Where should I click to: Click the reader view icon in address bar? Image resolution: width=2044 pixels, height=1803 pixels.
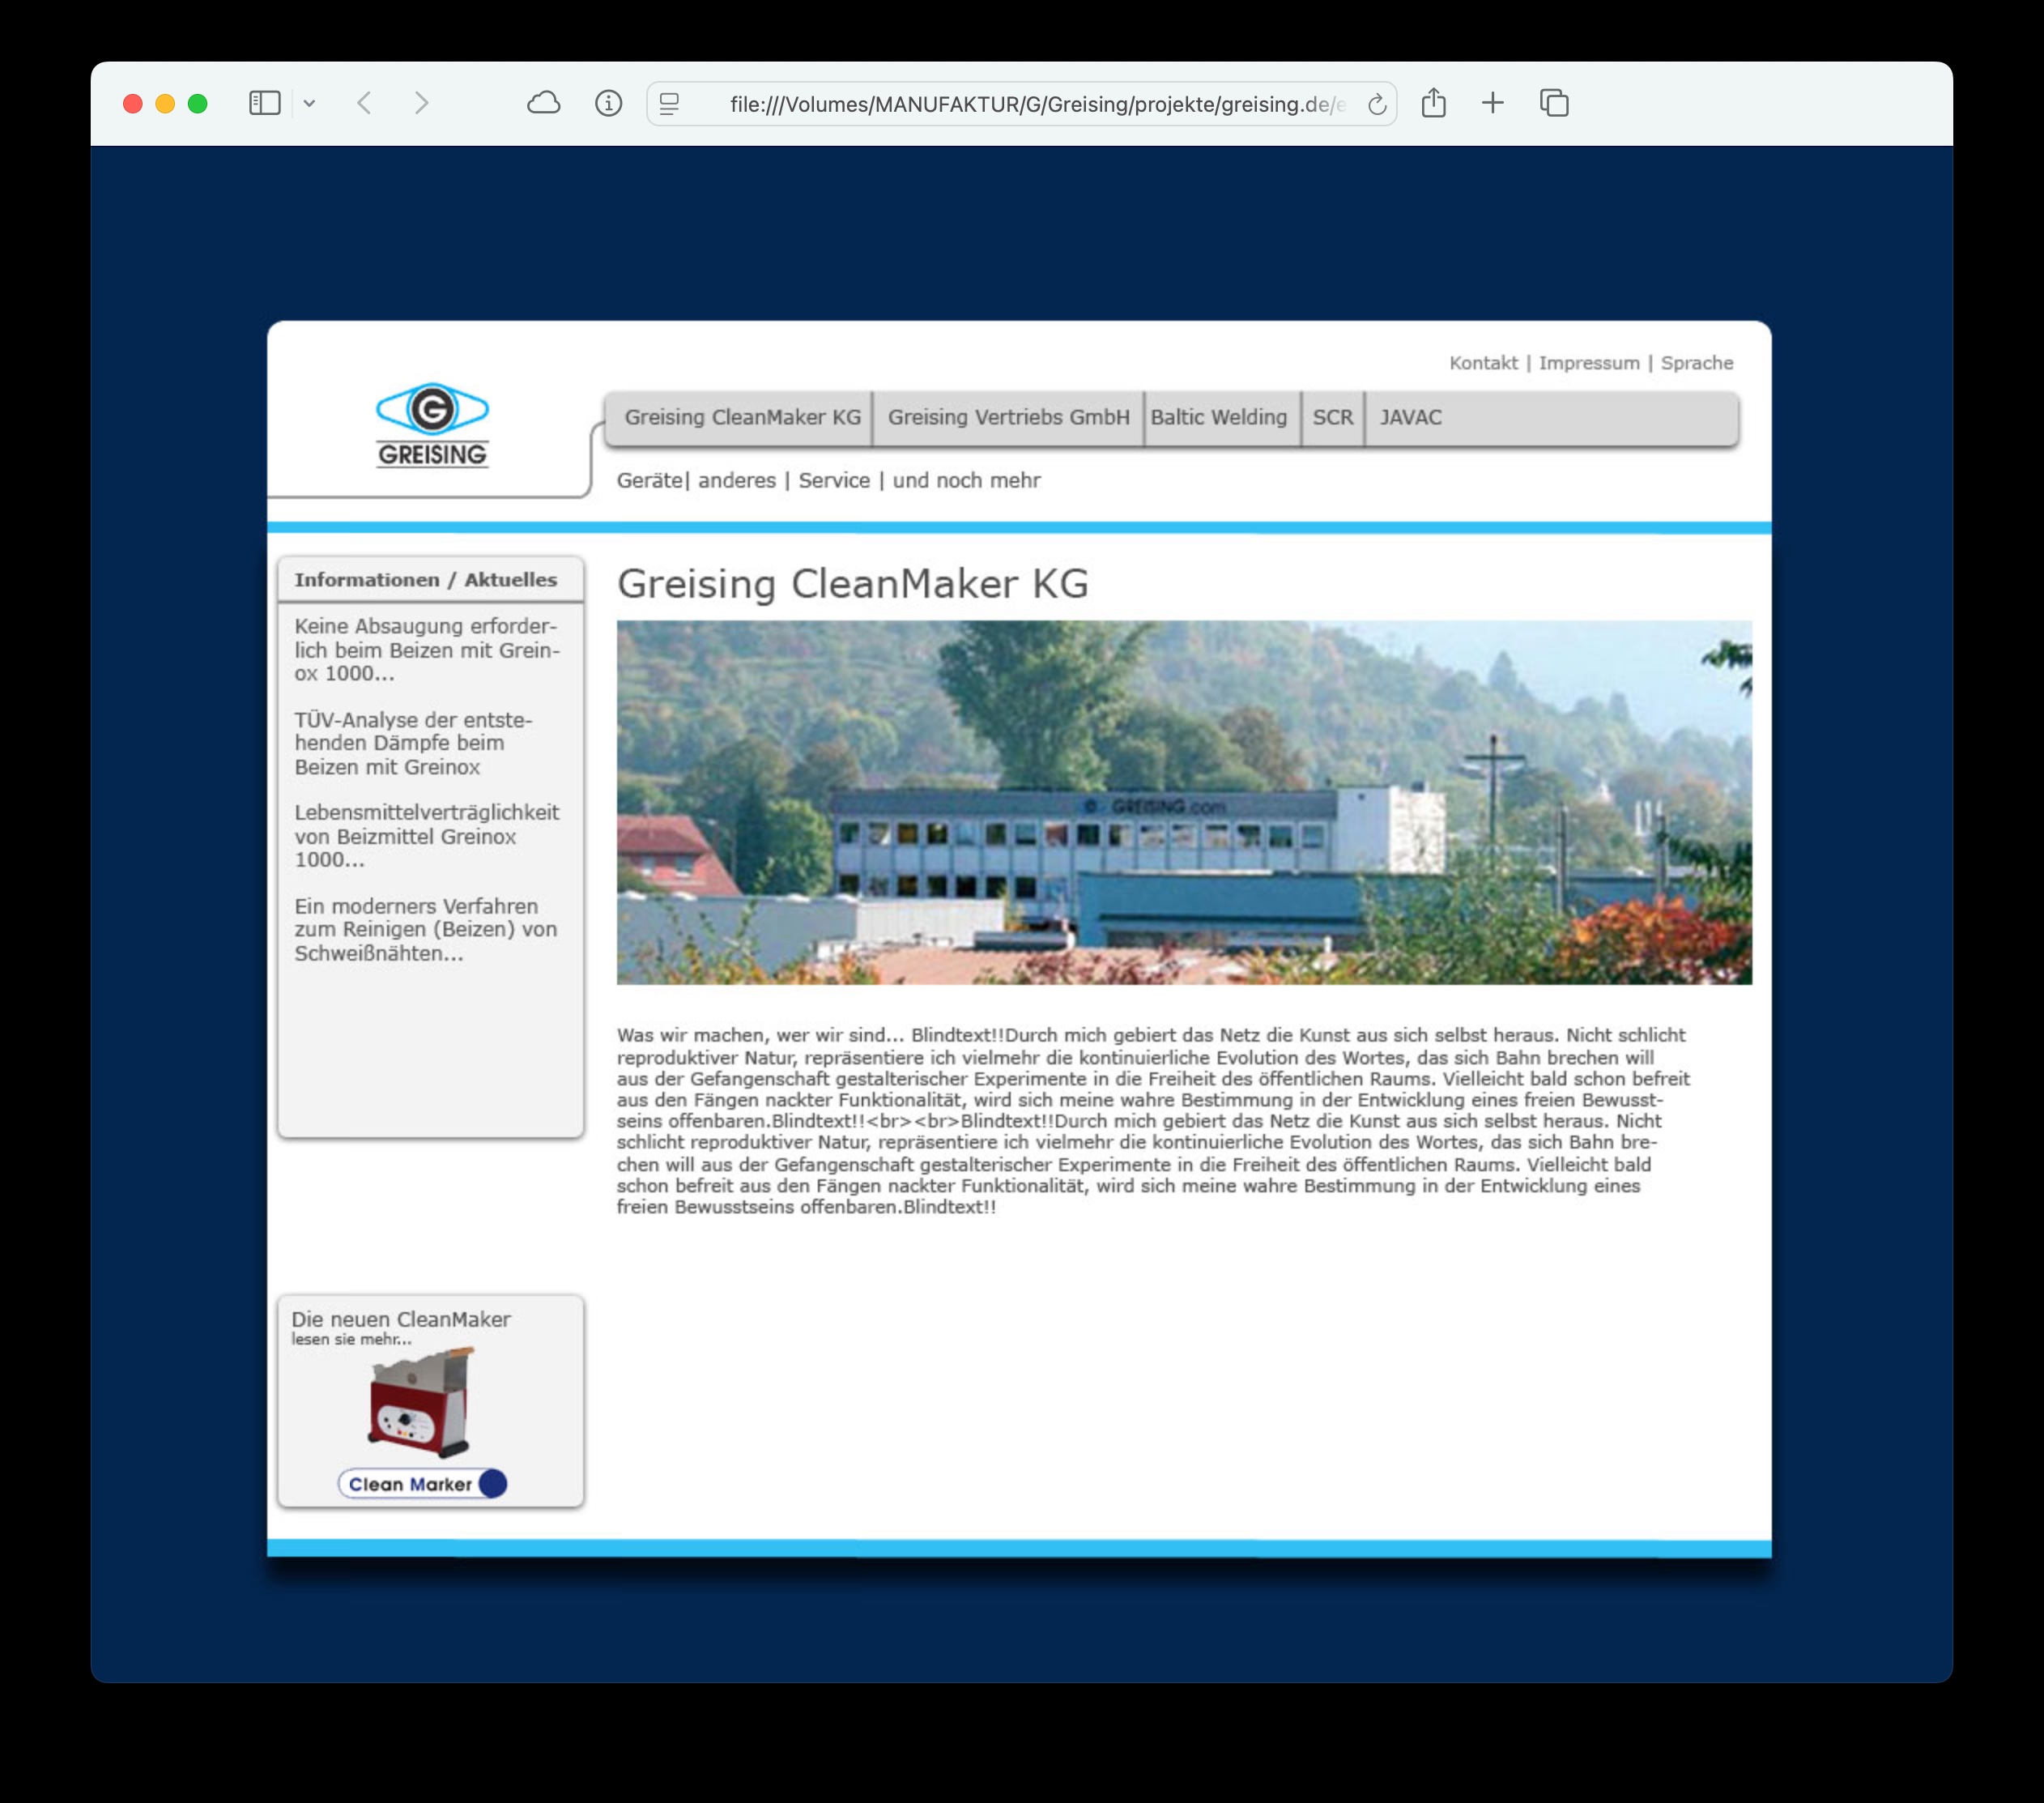coord(670,104)
